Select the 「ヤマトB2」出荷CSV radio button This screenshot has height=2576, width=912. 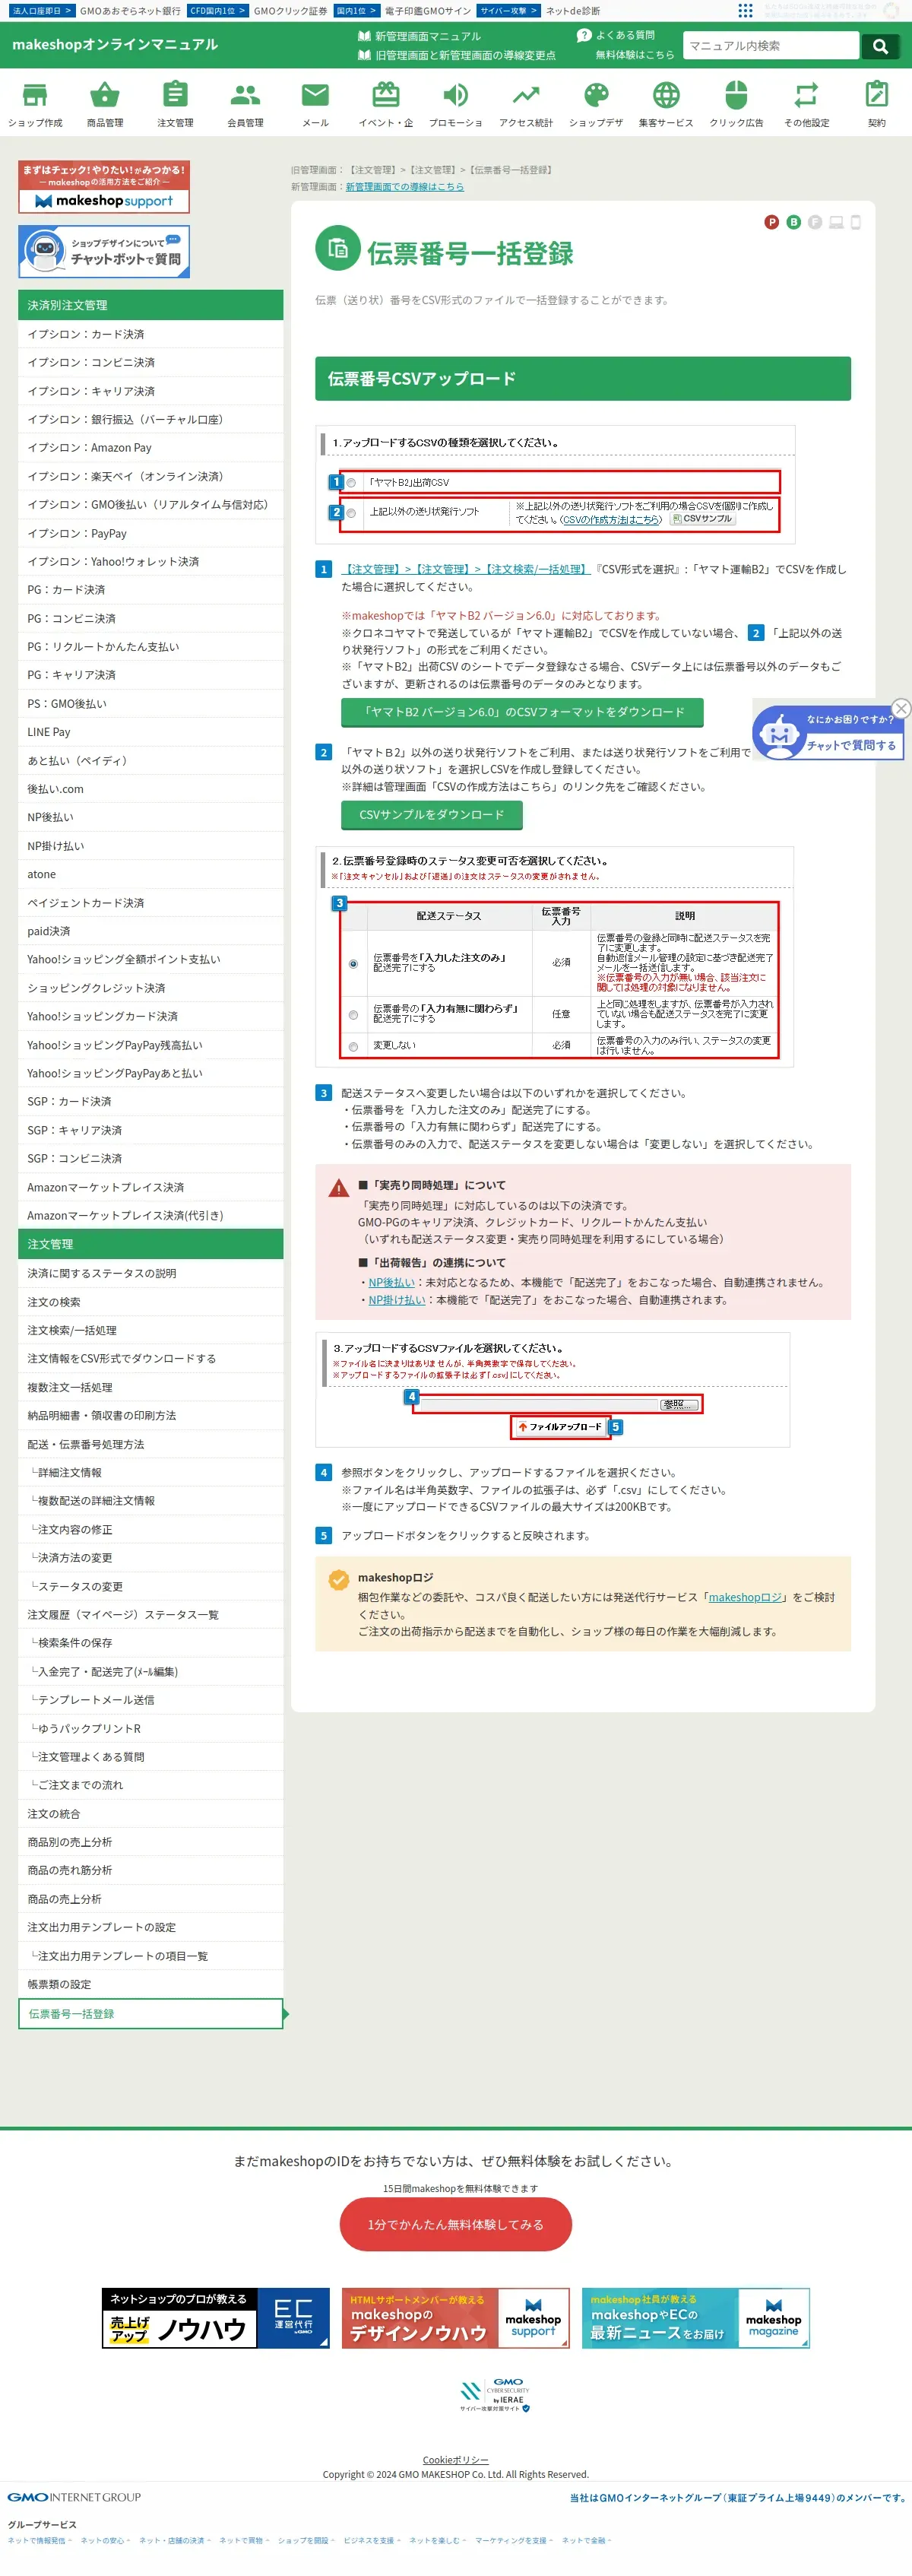click(351, 483)
